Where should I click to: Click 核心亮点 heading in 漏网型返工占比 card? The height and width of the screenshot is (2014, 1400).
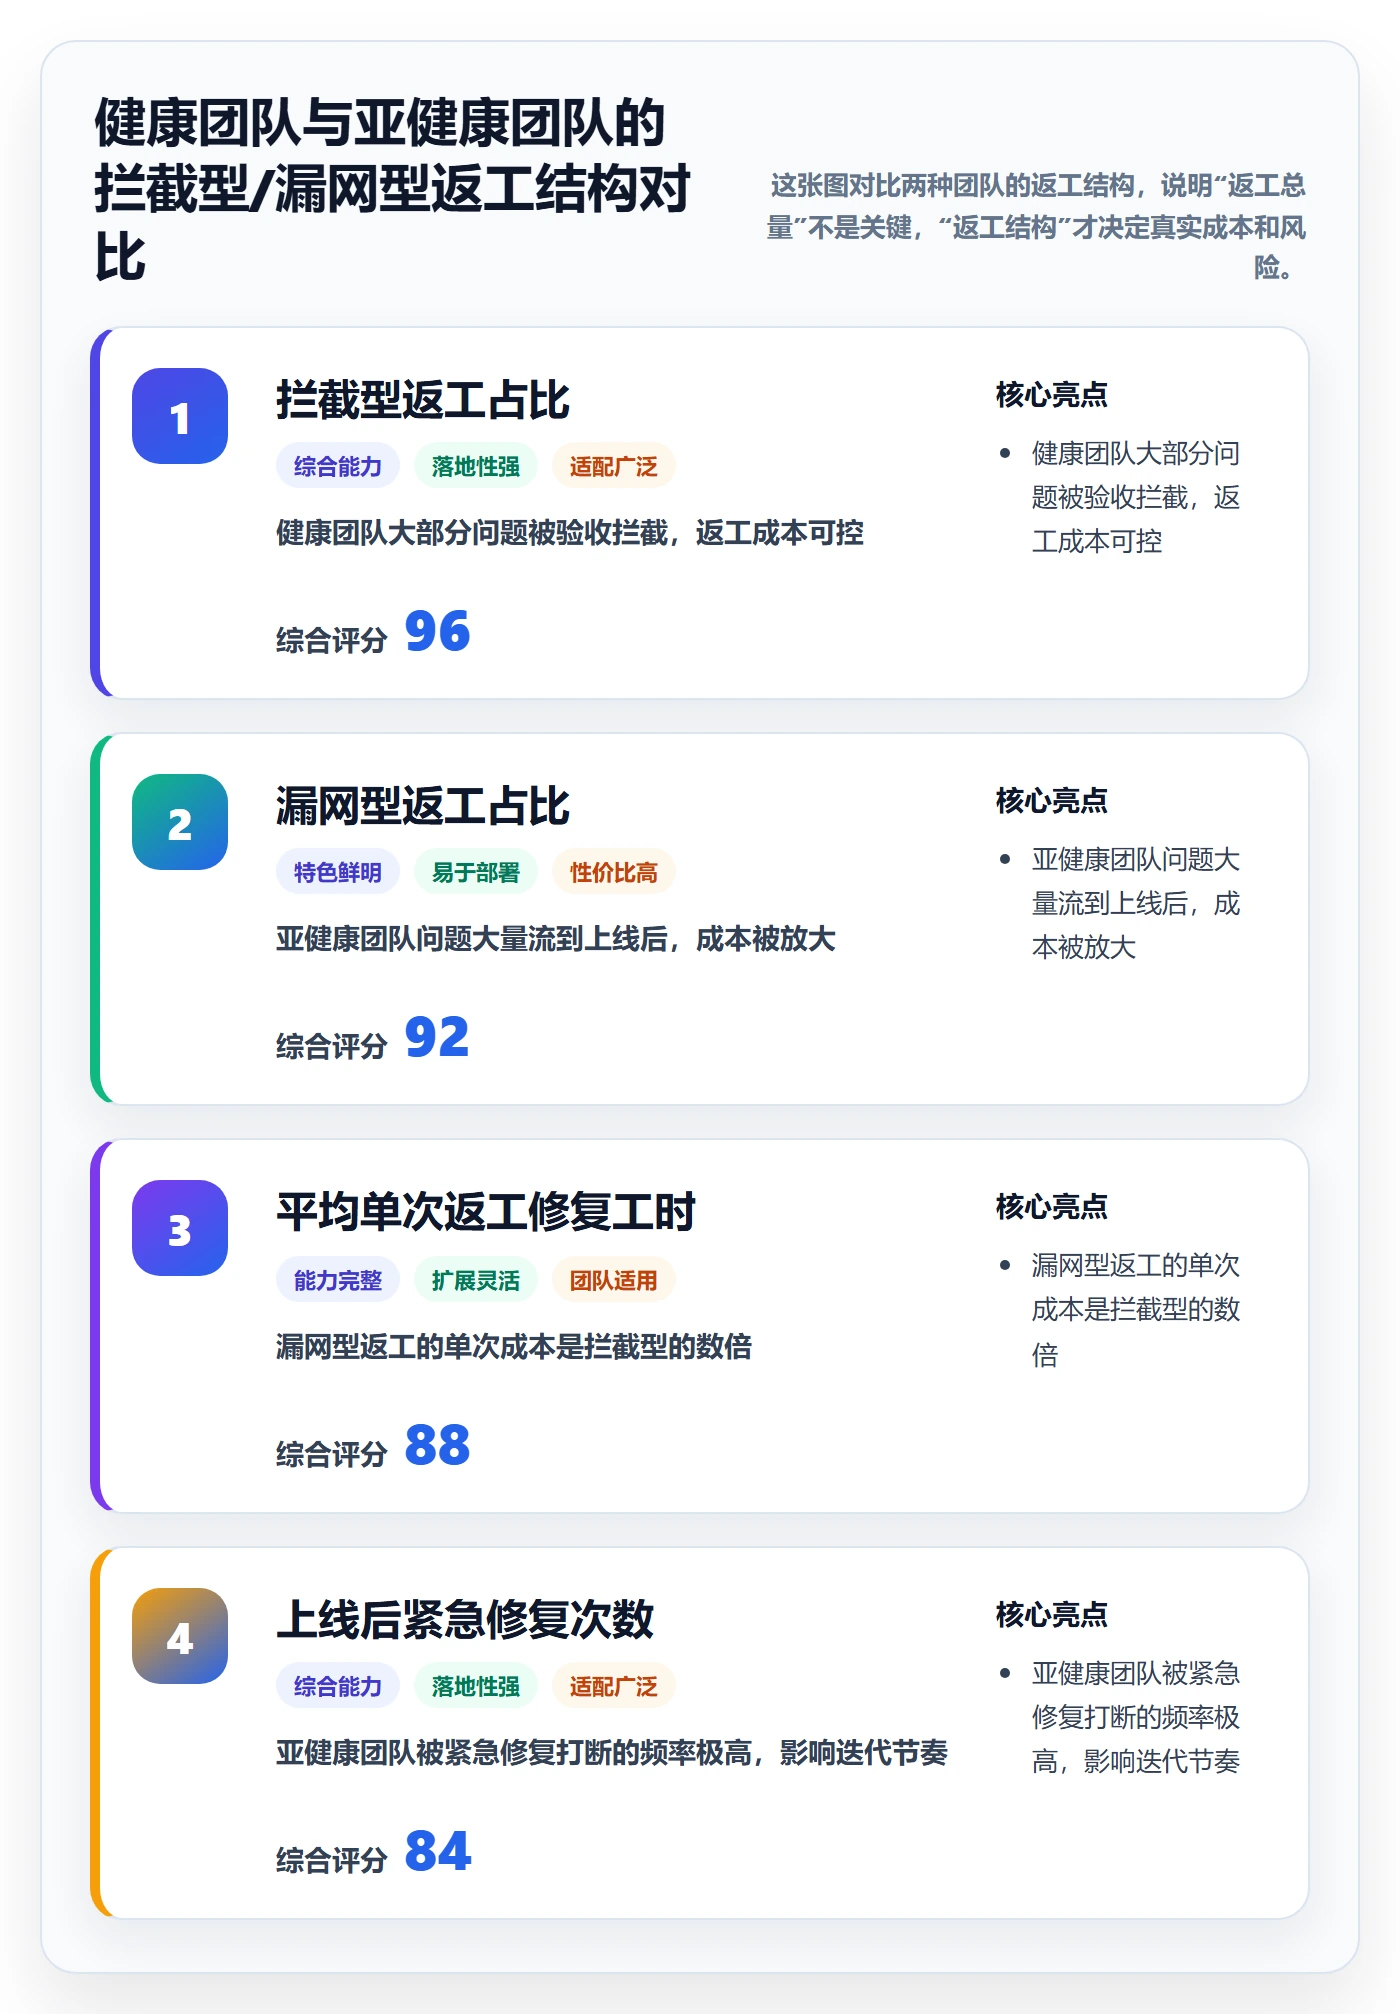point(1052,801)
